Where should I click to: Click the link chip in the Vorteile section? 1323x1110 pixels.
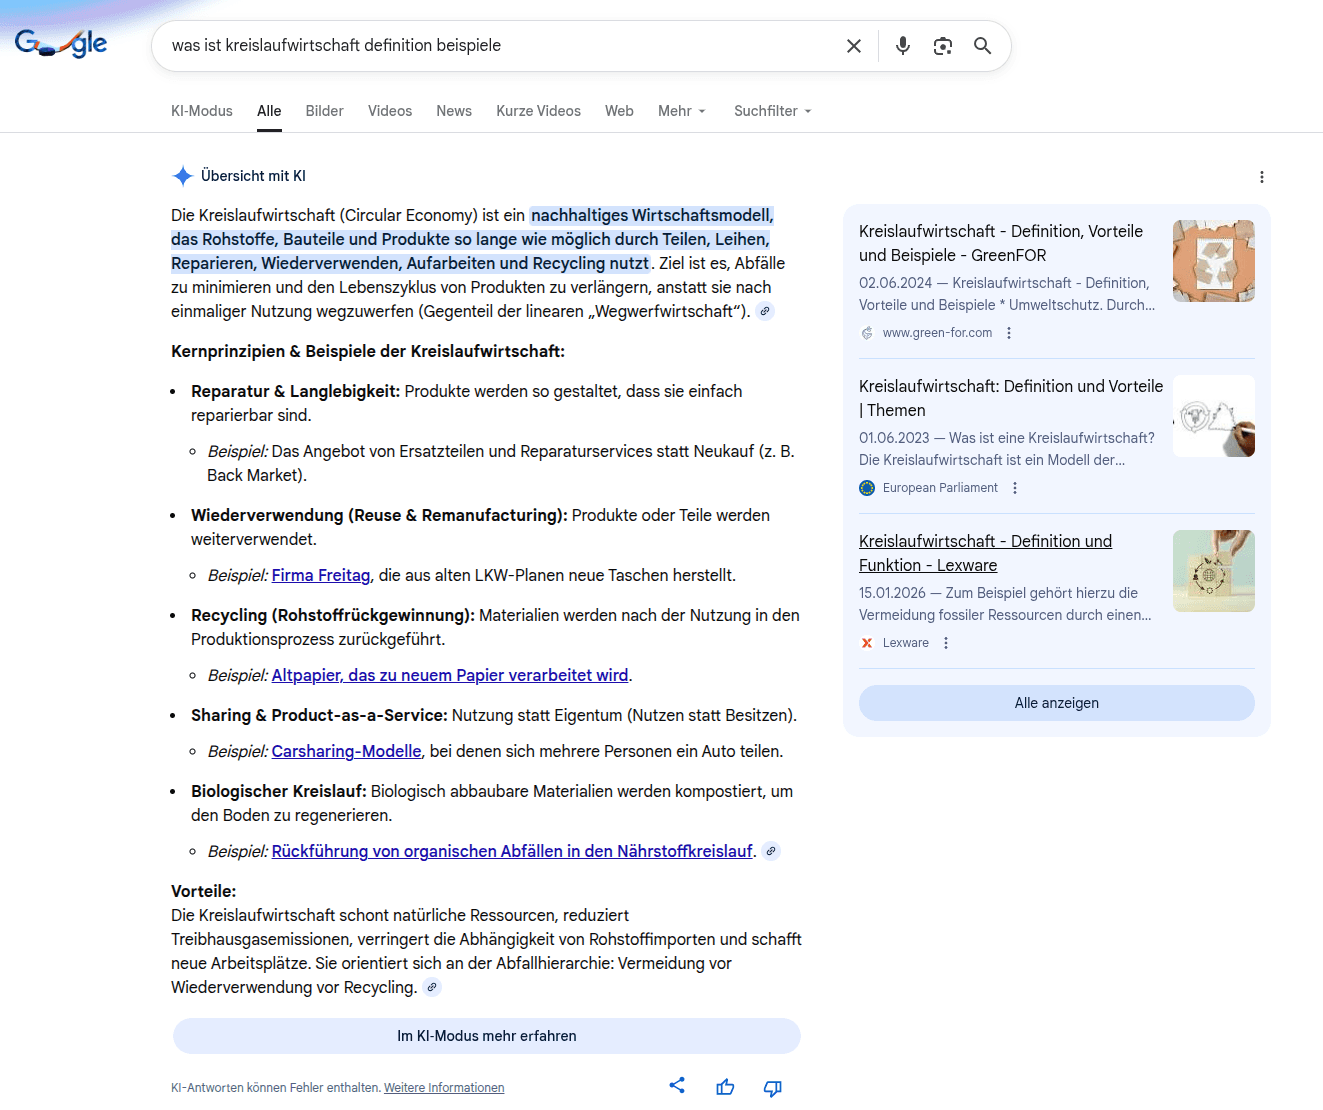432,987
